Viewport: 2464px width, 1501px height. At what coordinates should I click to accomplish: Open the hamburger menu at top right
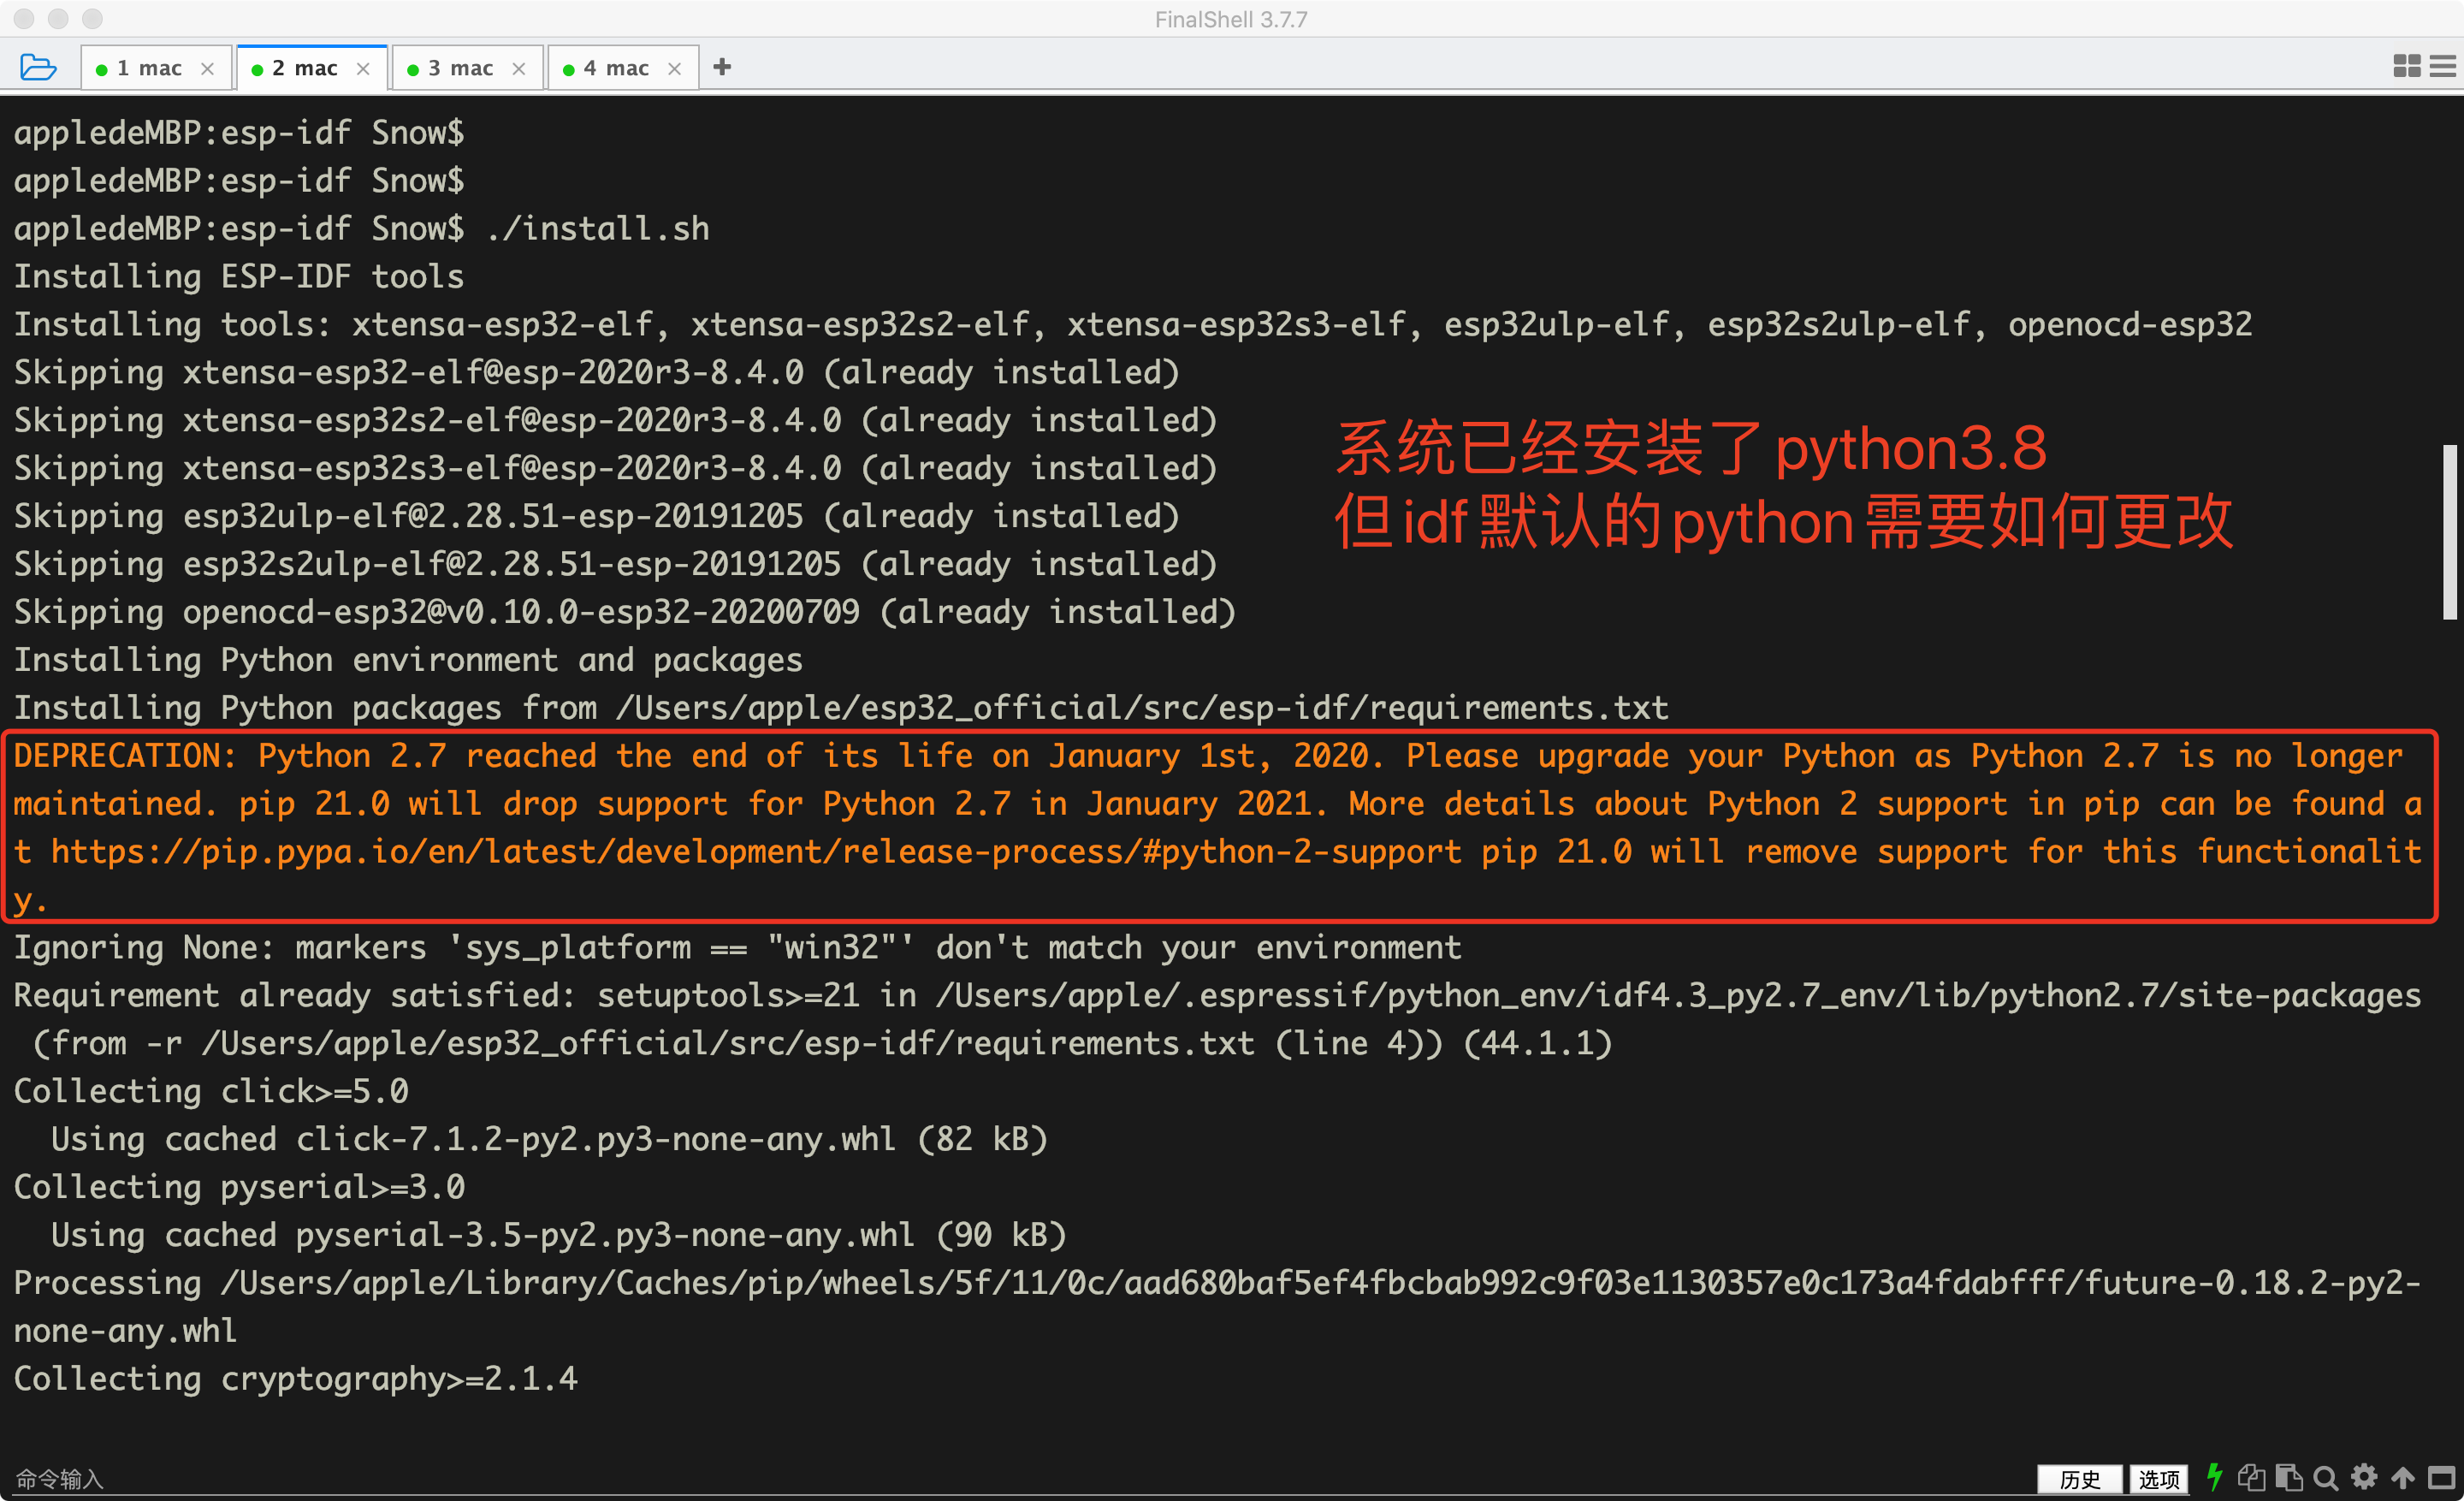coord(2444,67)
